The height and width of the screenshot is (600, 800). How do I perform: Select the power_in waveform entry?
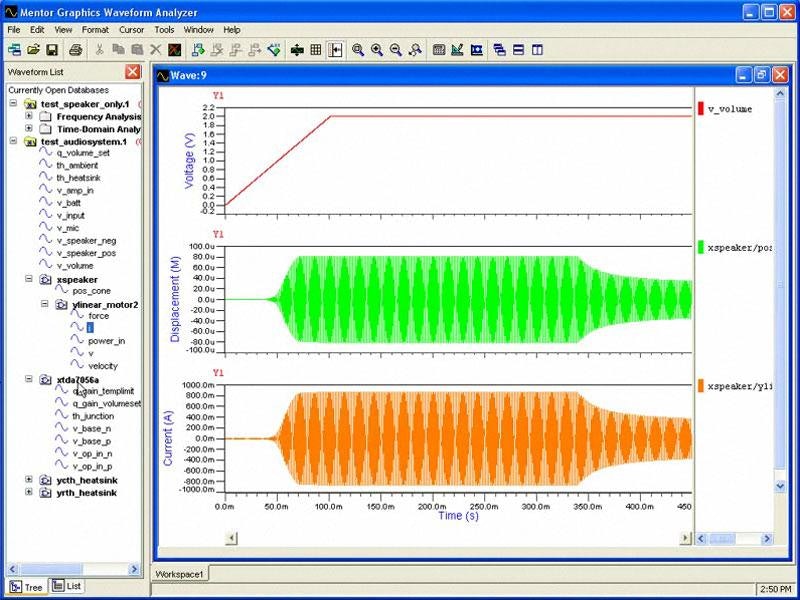point(107,341)
